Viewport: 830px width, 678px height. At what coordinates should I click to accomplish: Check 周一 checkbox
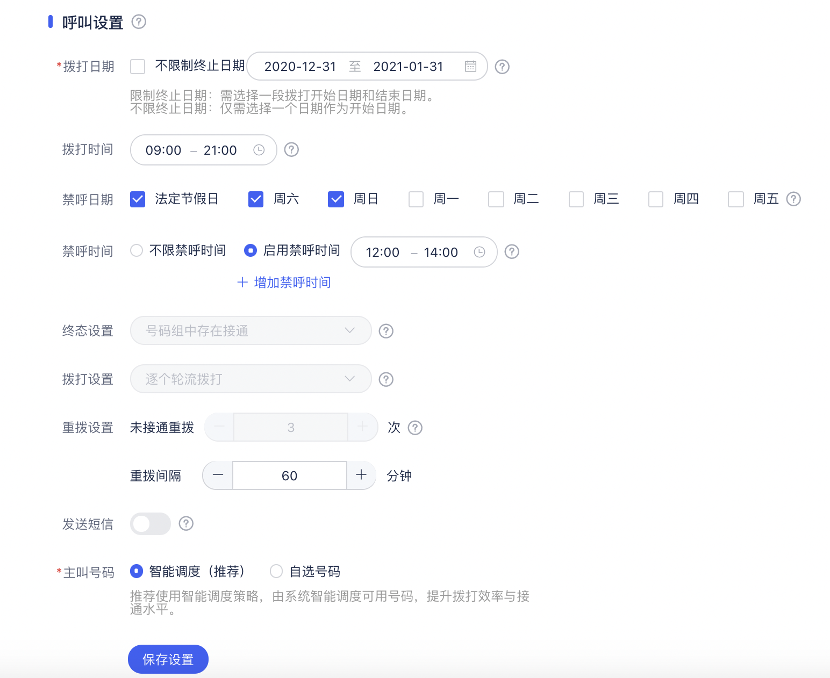[416, 199]
